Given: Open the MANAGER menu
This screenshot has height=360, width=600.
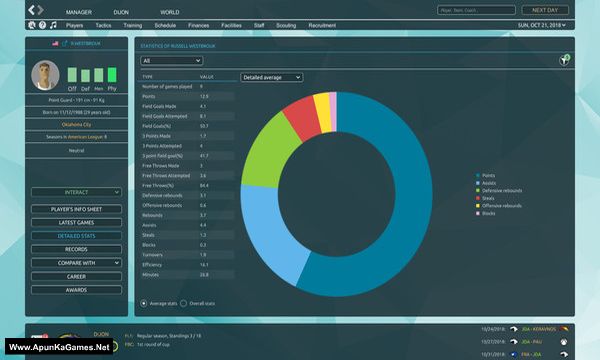Looking at the screenshot, I should (x=78, y=12).
